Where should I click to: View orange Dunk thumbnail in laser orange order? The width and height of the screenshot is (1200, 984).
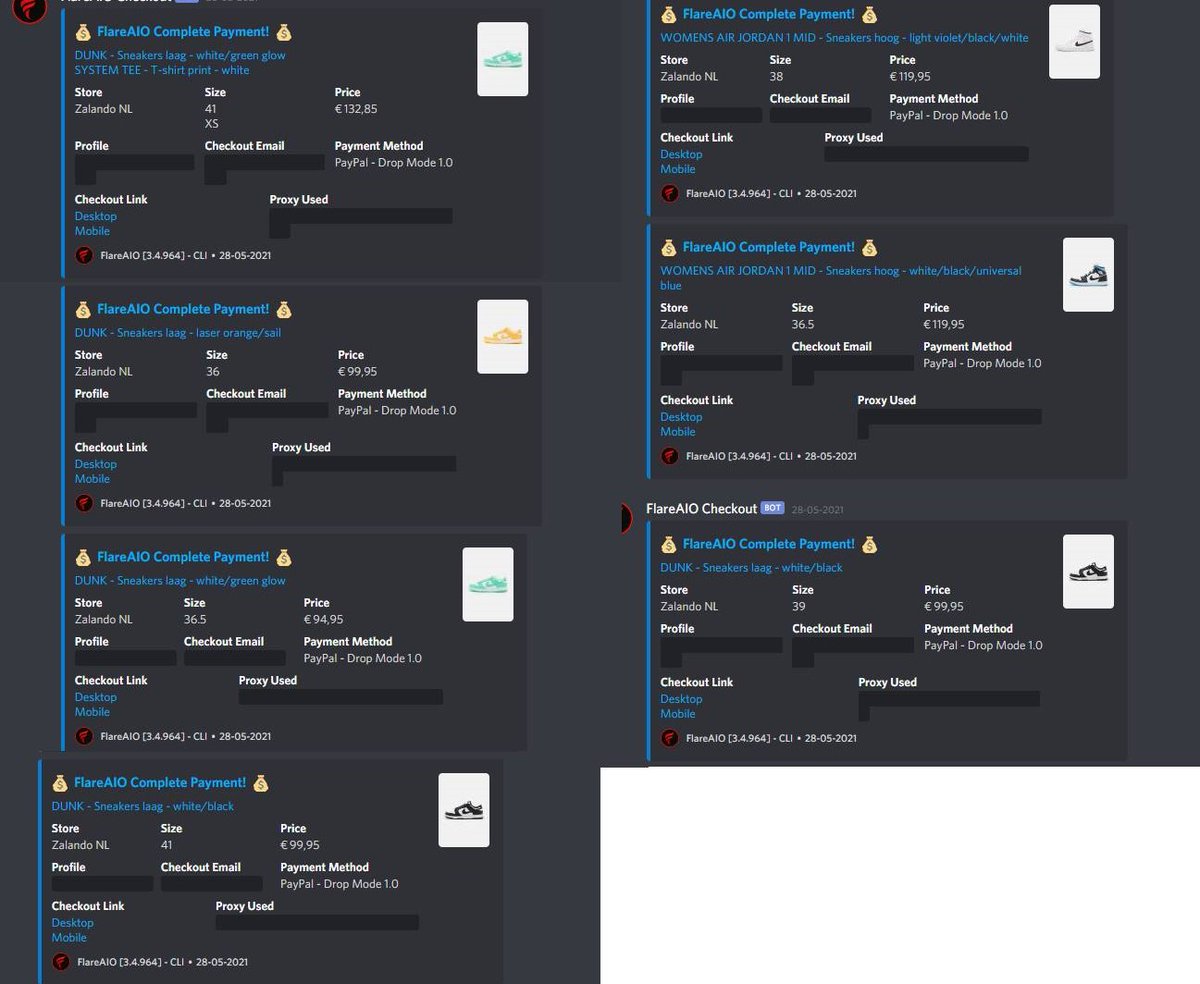(x=502, y=337)
